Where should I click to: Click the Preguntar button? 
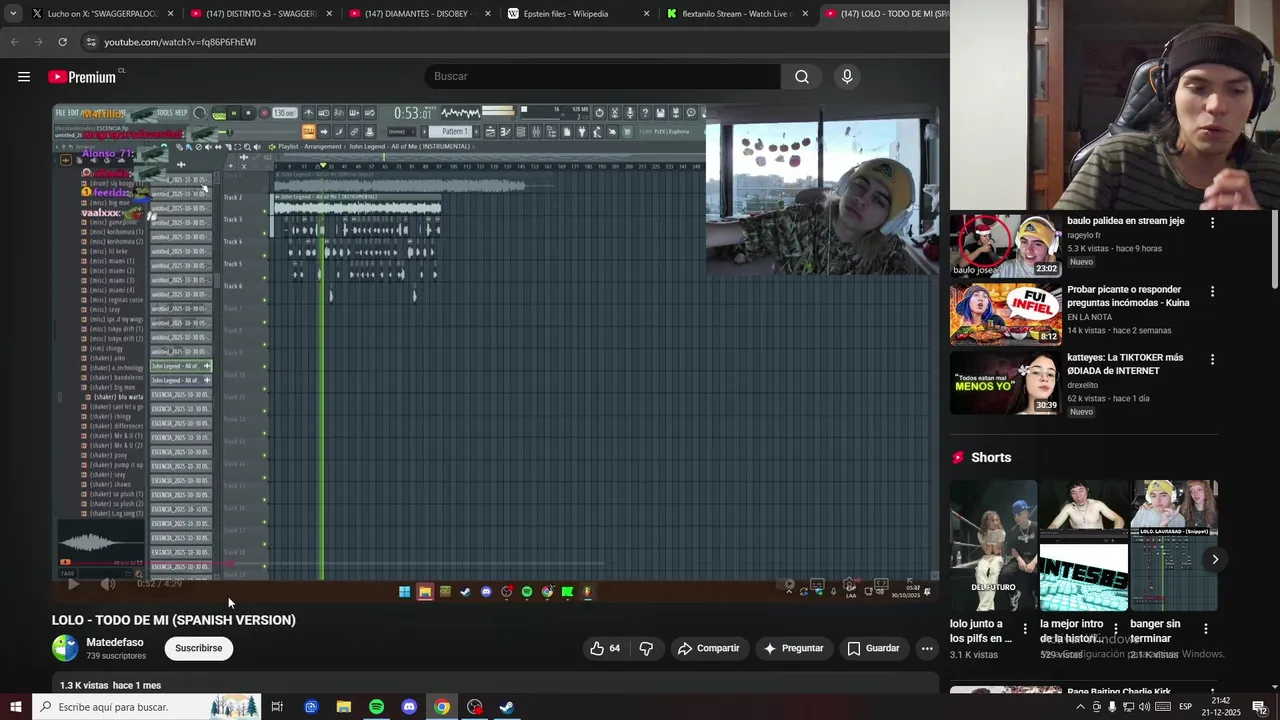tap(793, 648)
